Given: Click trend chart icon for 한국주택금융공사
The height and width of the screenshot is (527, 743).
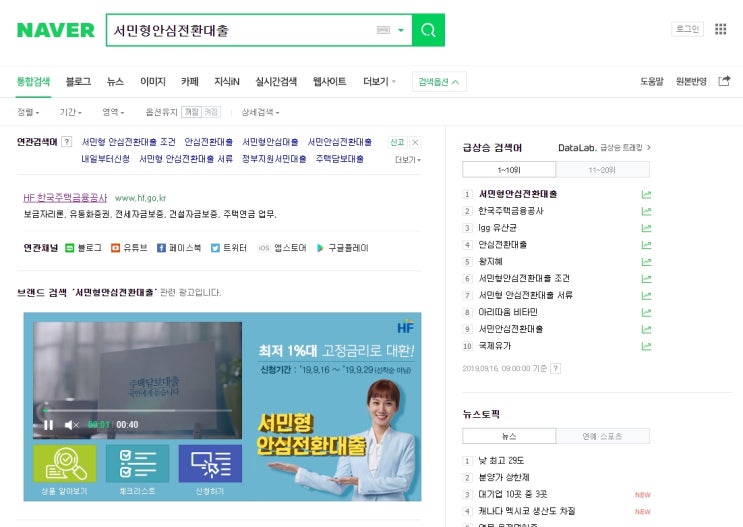Looking at the screenshot, I should click(x=646, y=211).
